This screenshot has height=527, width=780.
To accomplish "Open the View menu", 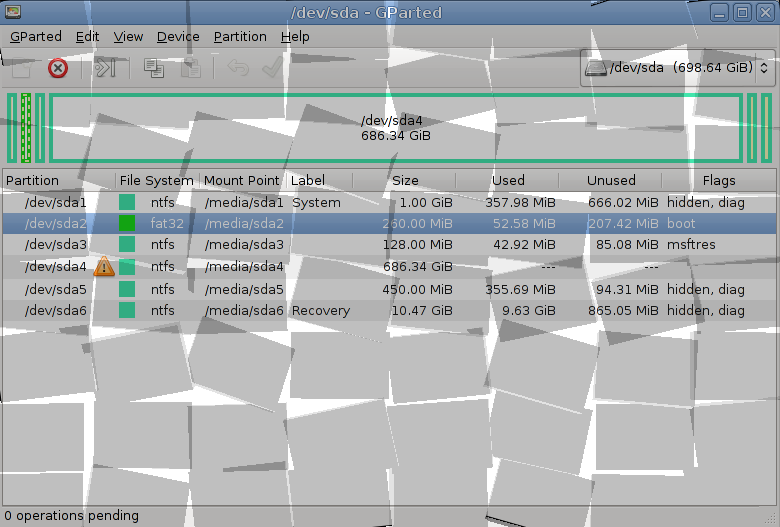I will coord(128,37).
